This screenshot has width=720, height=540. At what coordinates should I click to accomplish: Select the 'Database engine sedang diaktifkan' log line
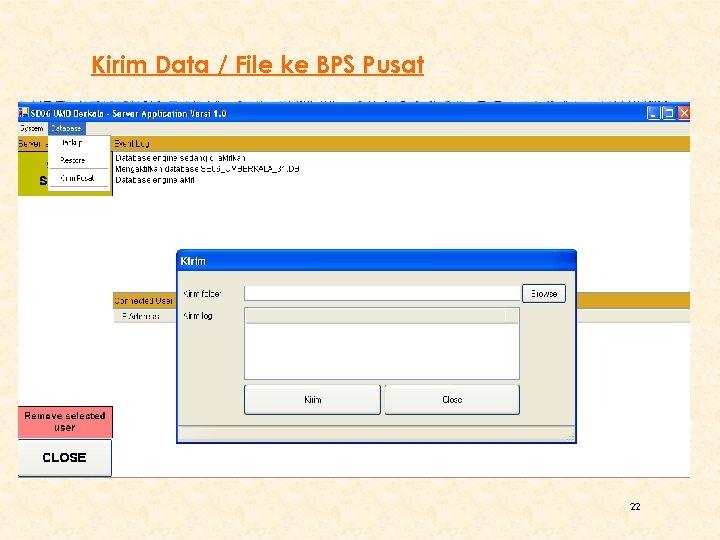pyautogui.click(x=180, y=158)
